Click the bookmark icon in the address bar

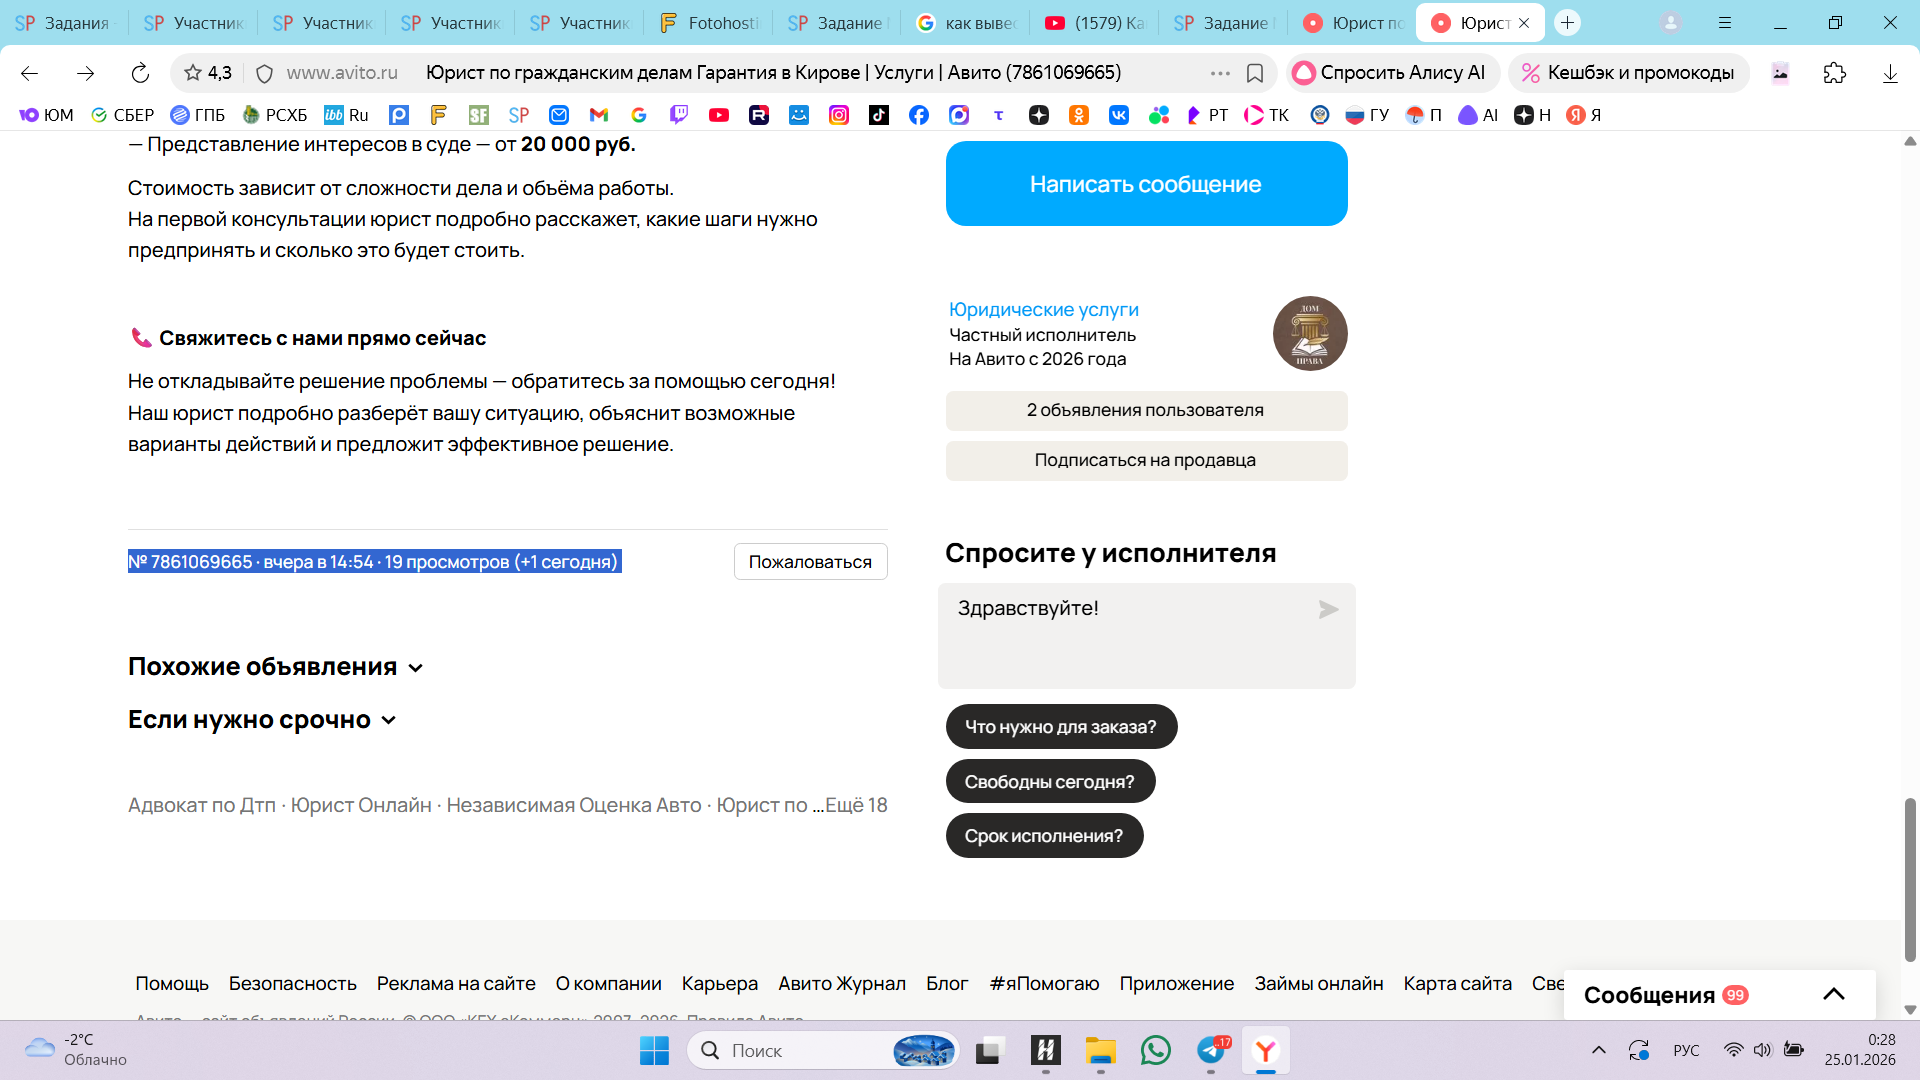(x=1255, y=73)
